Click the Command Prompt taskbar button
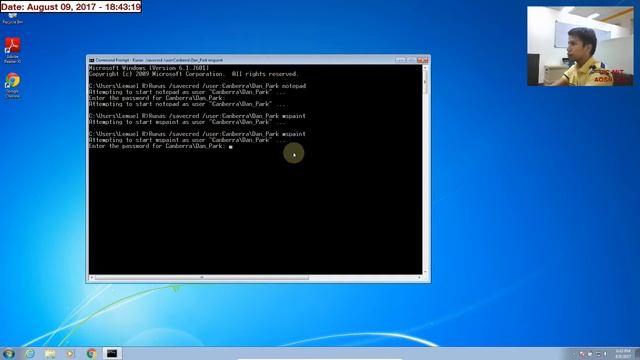640x360 pixels. [112, 353]
